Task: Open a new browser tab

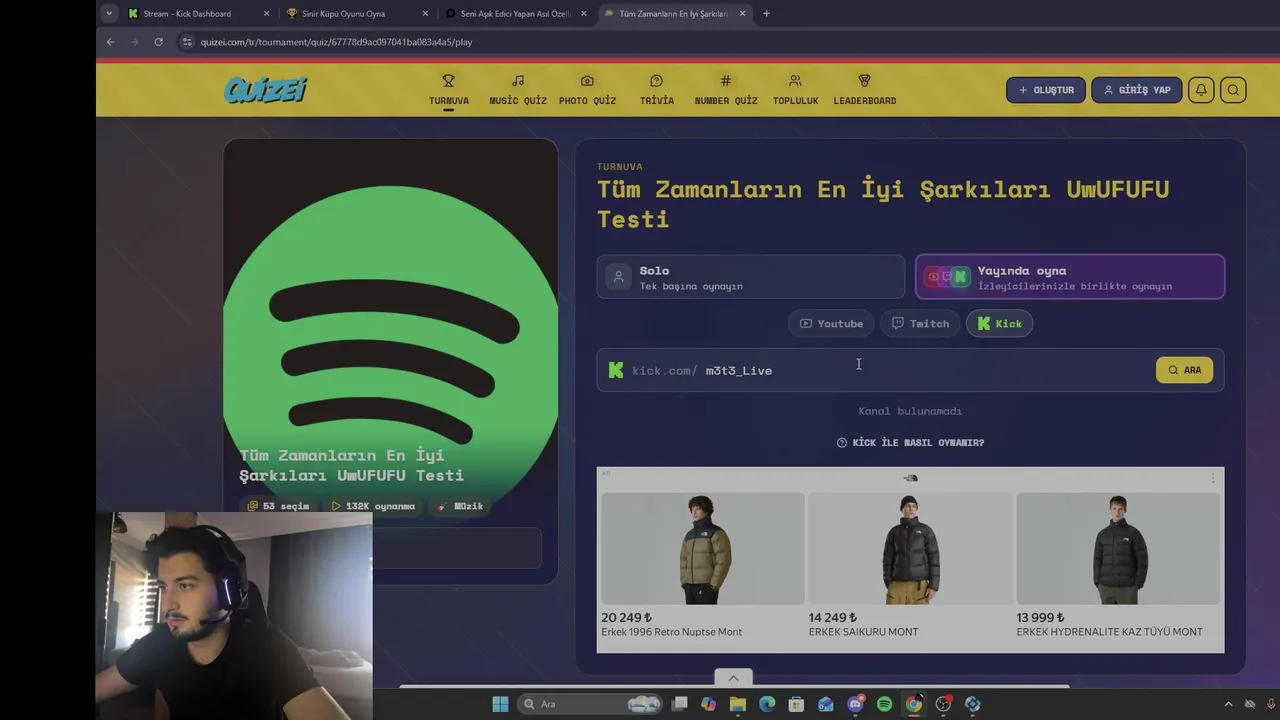Action: tap(766, 14)
